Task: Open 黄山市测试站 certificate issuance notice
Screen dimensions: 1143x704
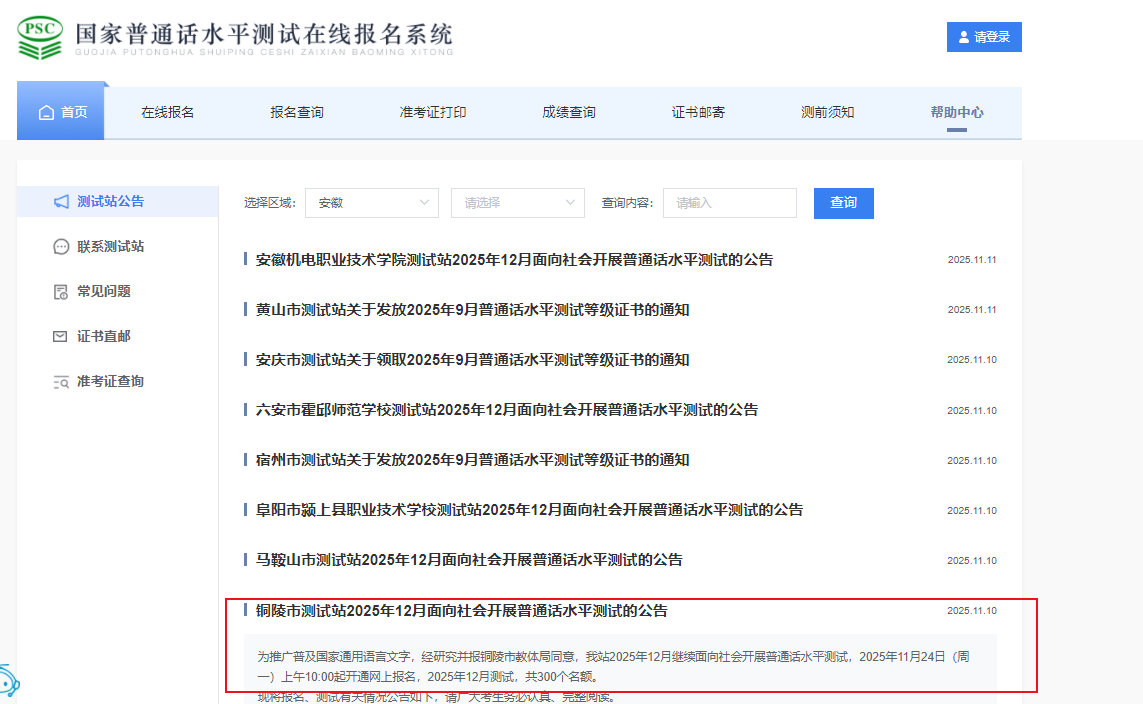Action: 472,310
